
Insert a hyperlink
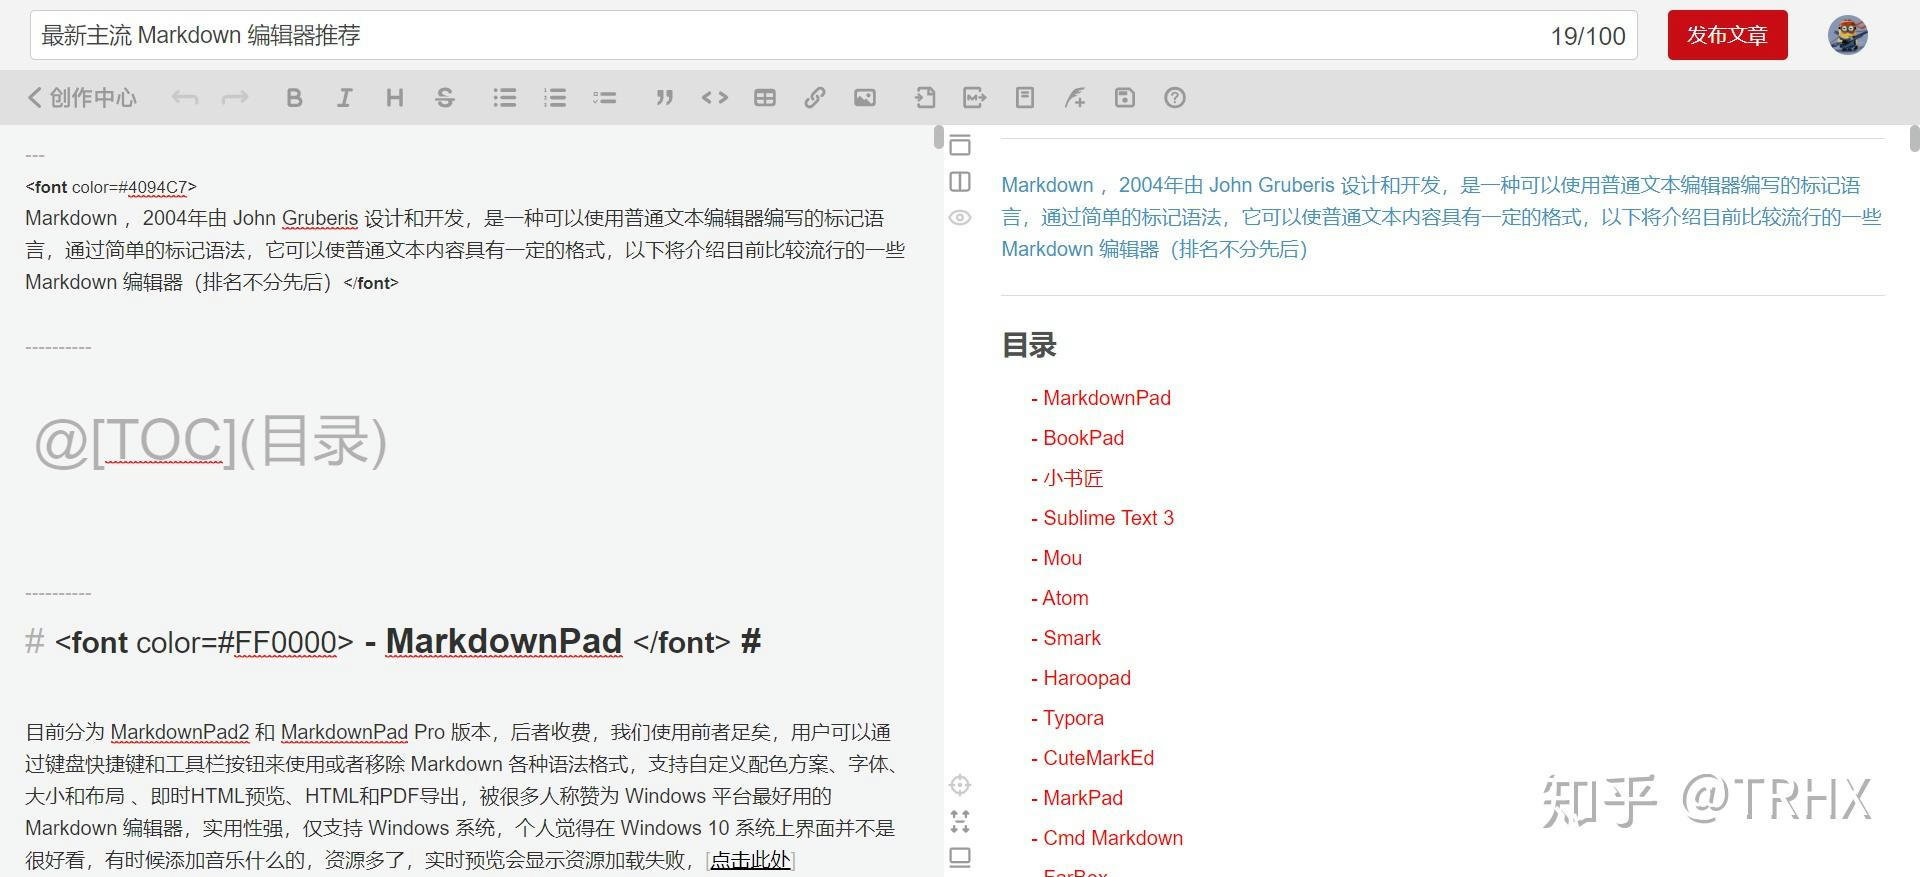[x=815, y=98]
